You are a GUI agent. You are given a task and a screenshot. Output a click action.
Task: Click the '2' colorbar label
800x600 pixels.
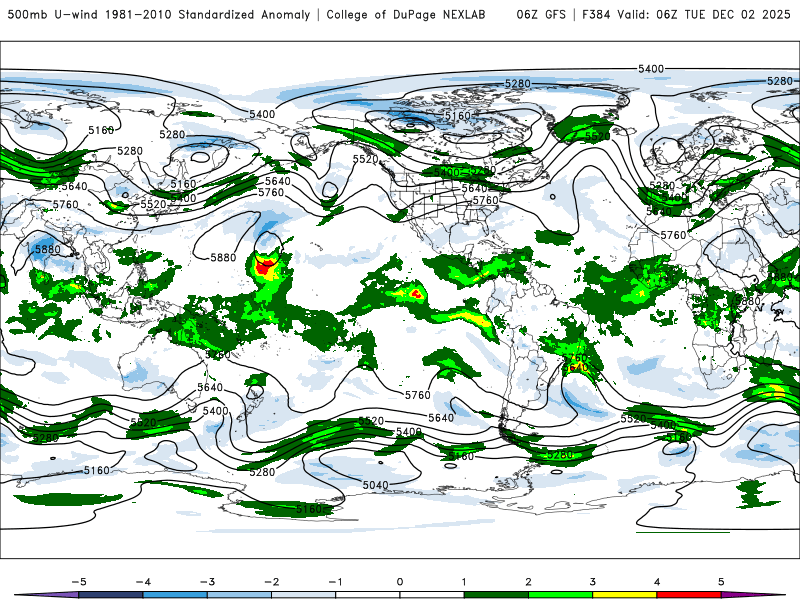[528, 582]
